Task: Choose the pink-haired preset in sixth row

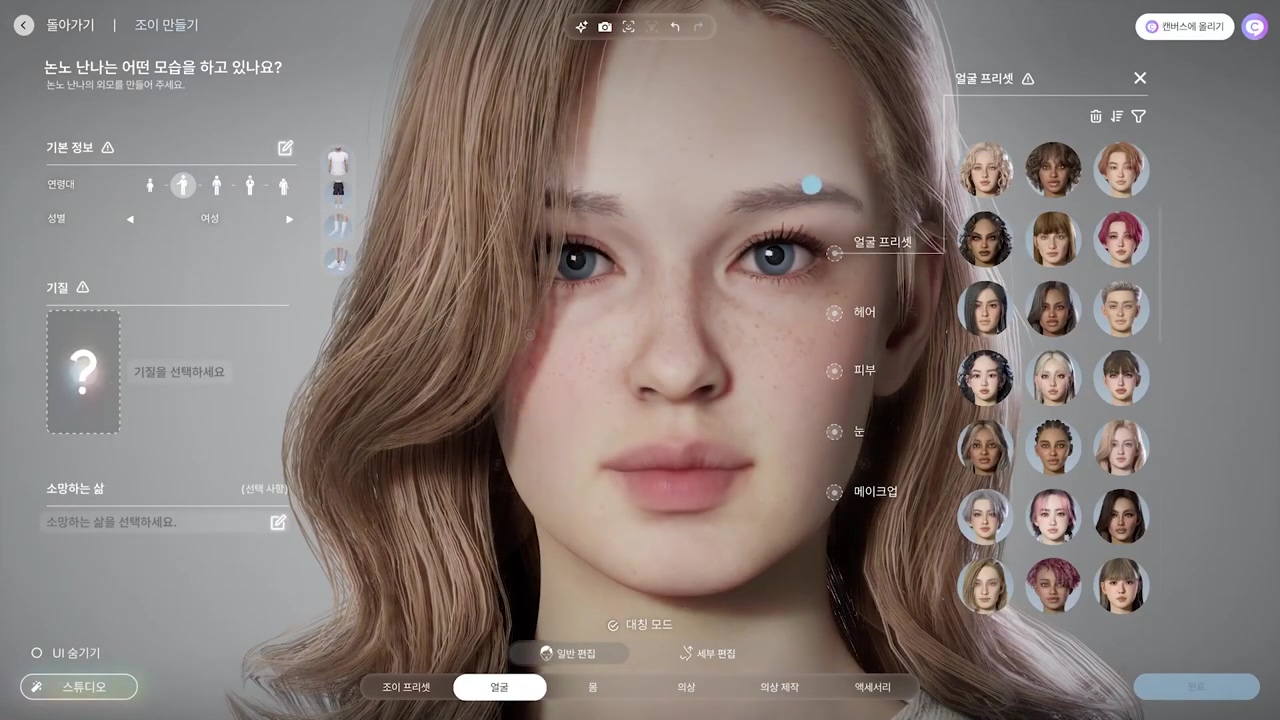Action: coord(1053,517)
